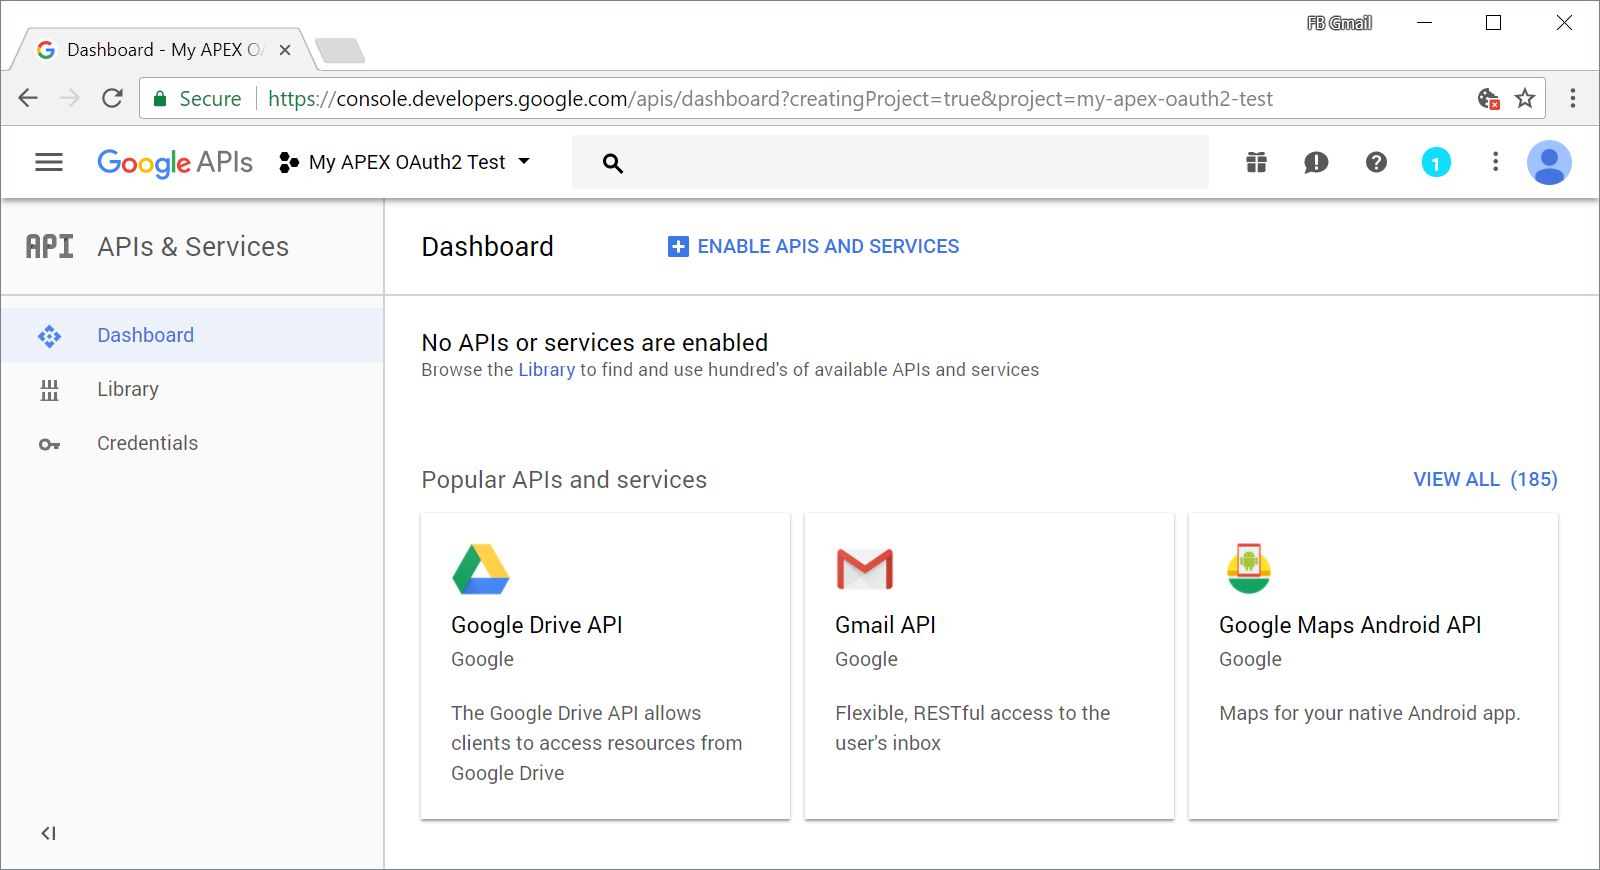Click ENABLE APIS AND SERVICES
The width and height of the screenshot is (1600, 870).
[814, 246]
